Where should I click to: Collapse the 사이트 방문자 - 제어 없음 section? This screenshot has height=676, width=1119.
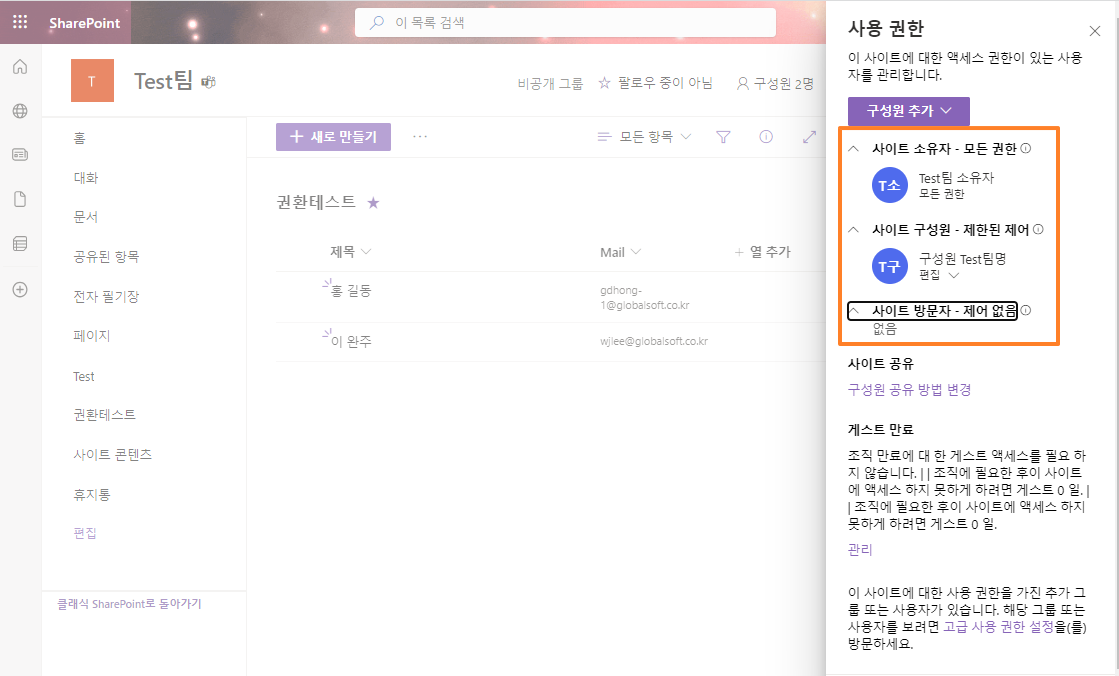[854, 311]
